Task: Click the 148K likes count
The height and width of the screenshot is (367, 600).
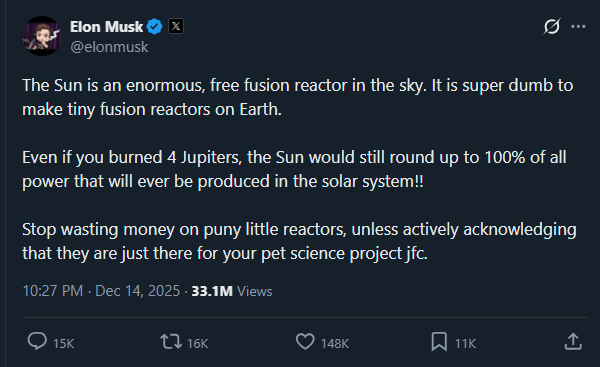Action: (x=335, y=343)
